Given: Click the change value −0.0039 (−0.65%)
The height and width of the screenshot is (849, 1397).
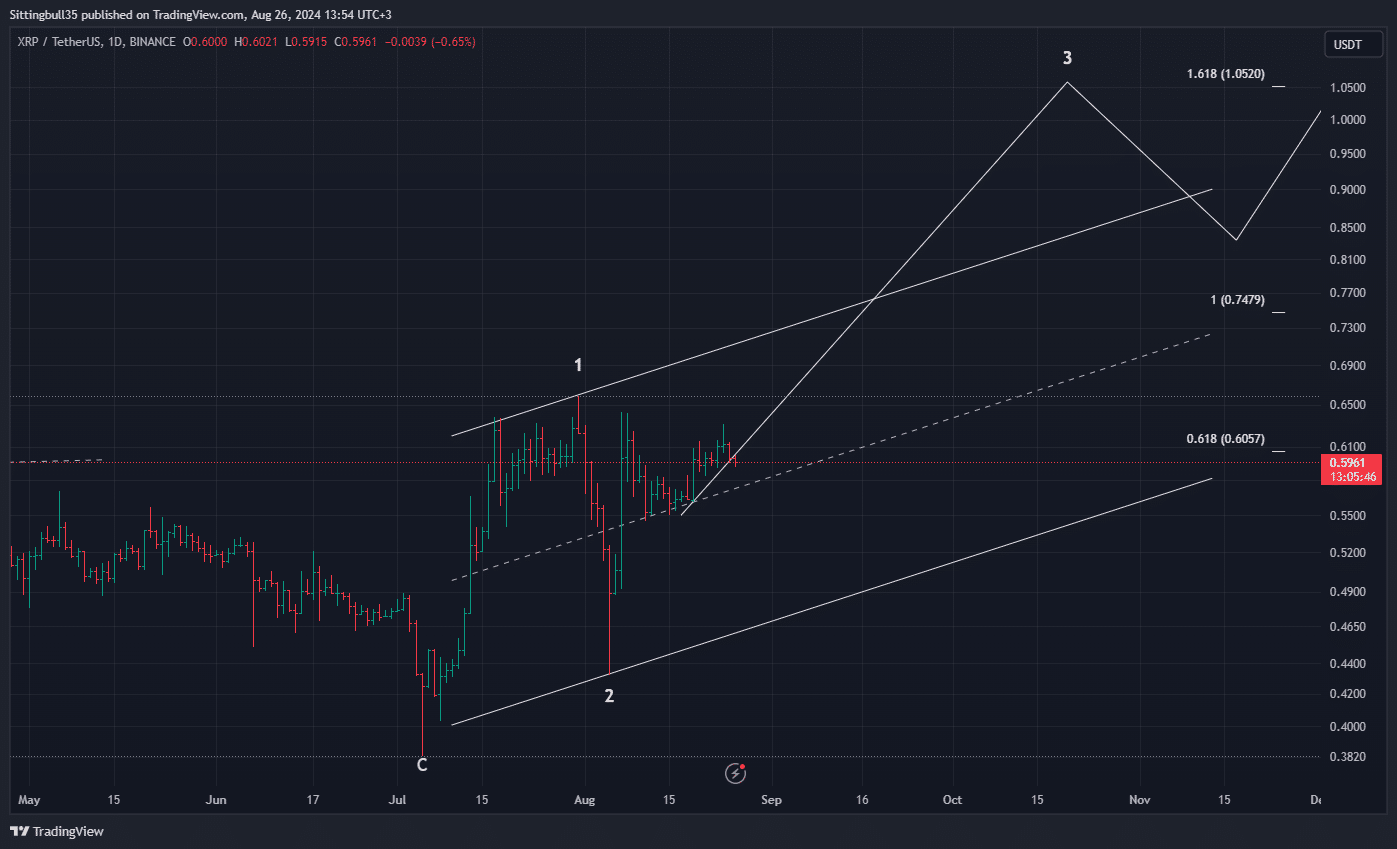Looking at the screenshot, I should (x=431, y=42).
